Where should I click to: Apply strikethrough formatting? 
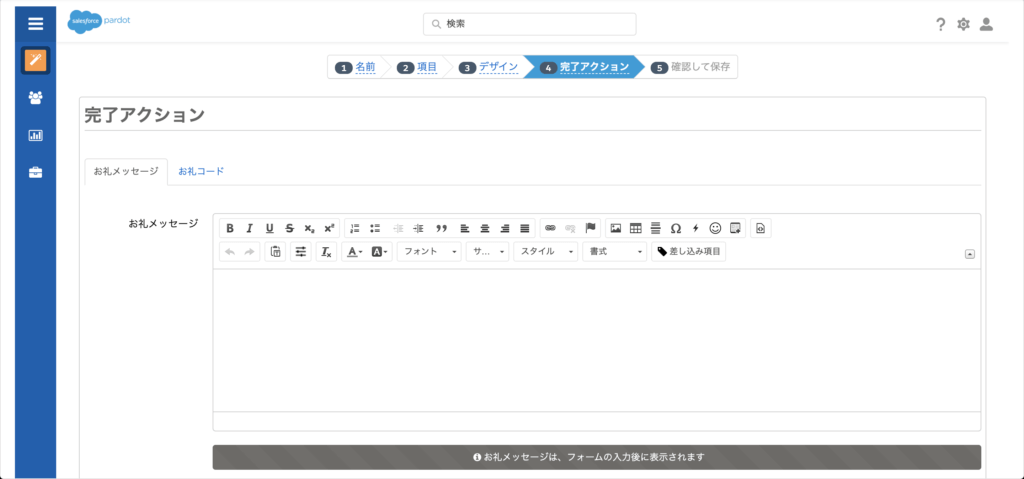click(289, 228)
